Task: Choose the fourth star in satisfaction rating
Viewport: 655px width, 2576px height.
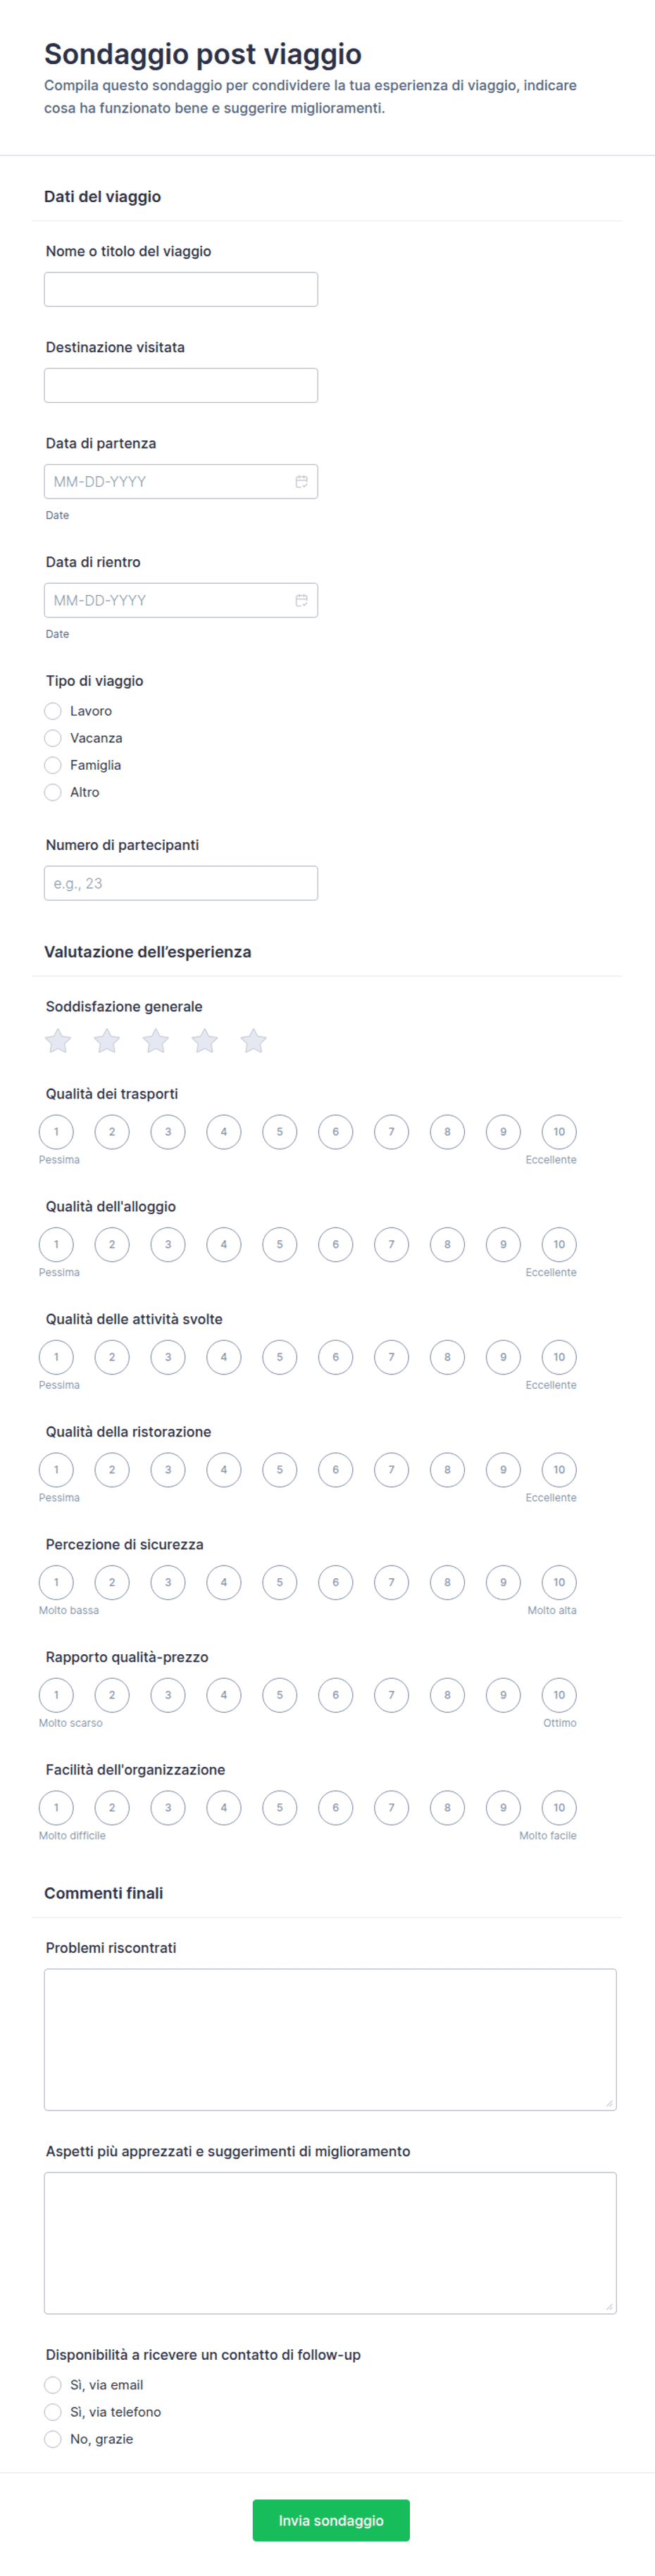Action: click(205, 1041)
